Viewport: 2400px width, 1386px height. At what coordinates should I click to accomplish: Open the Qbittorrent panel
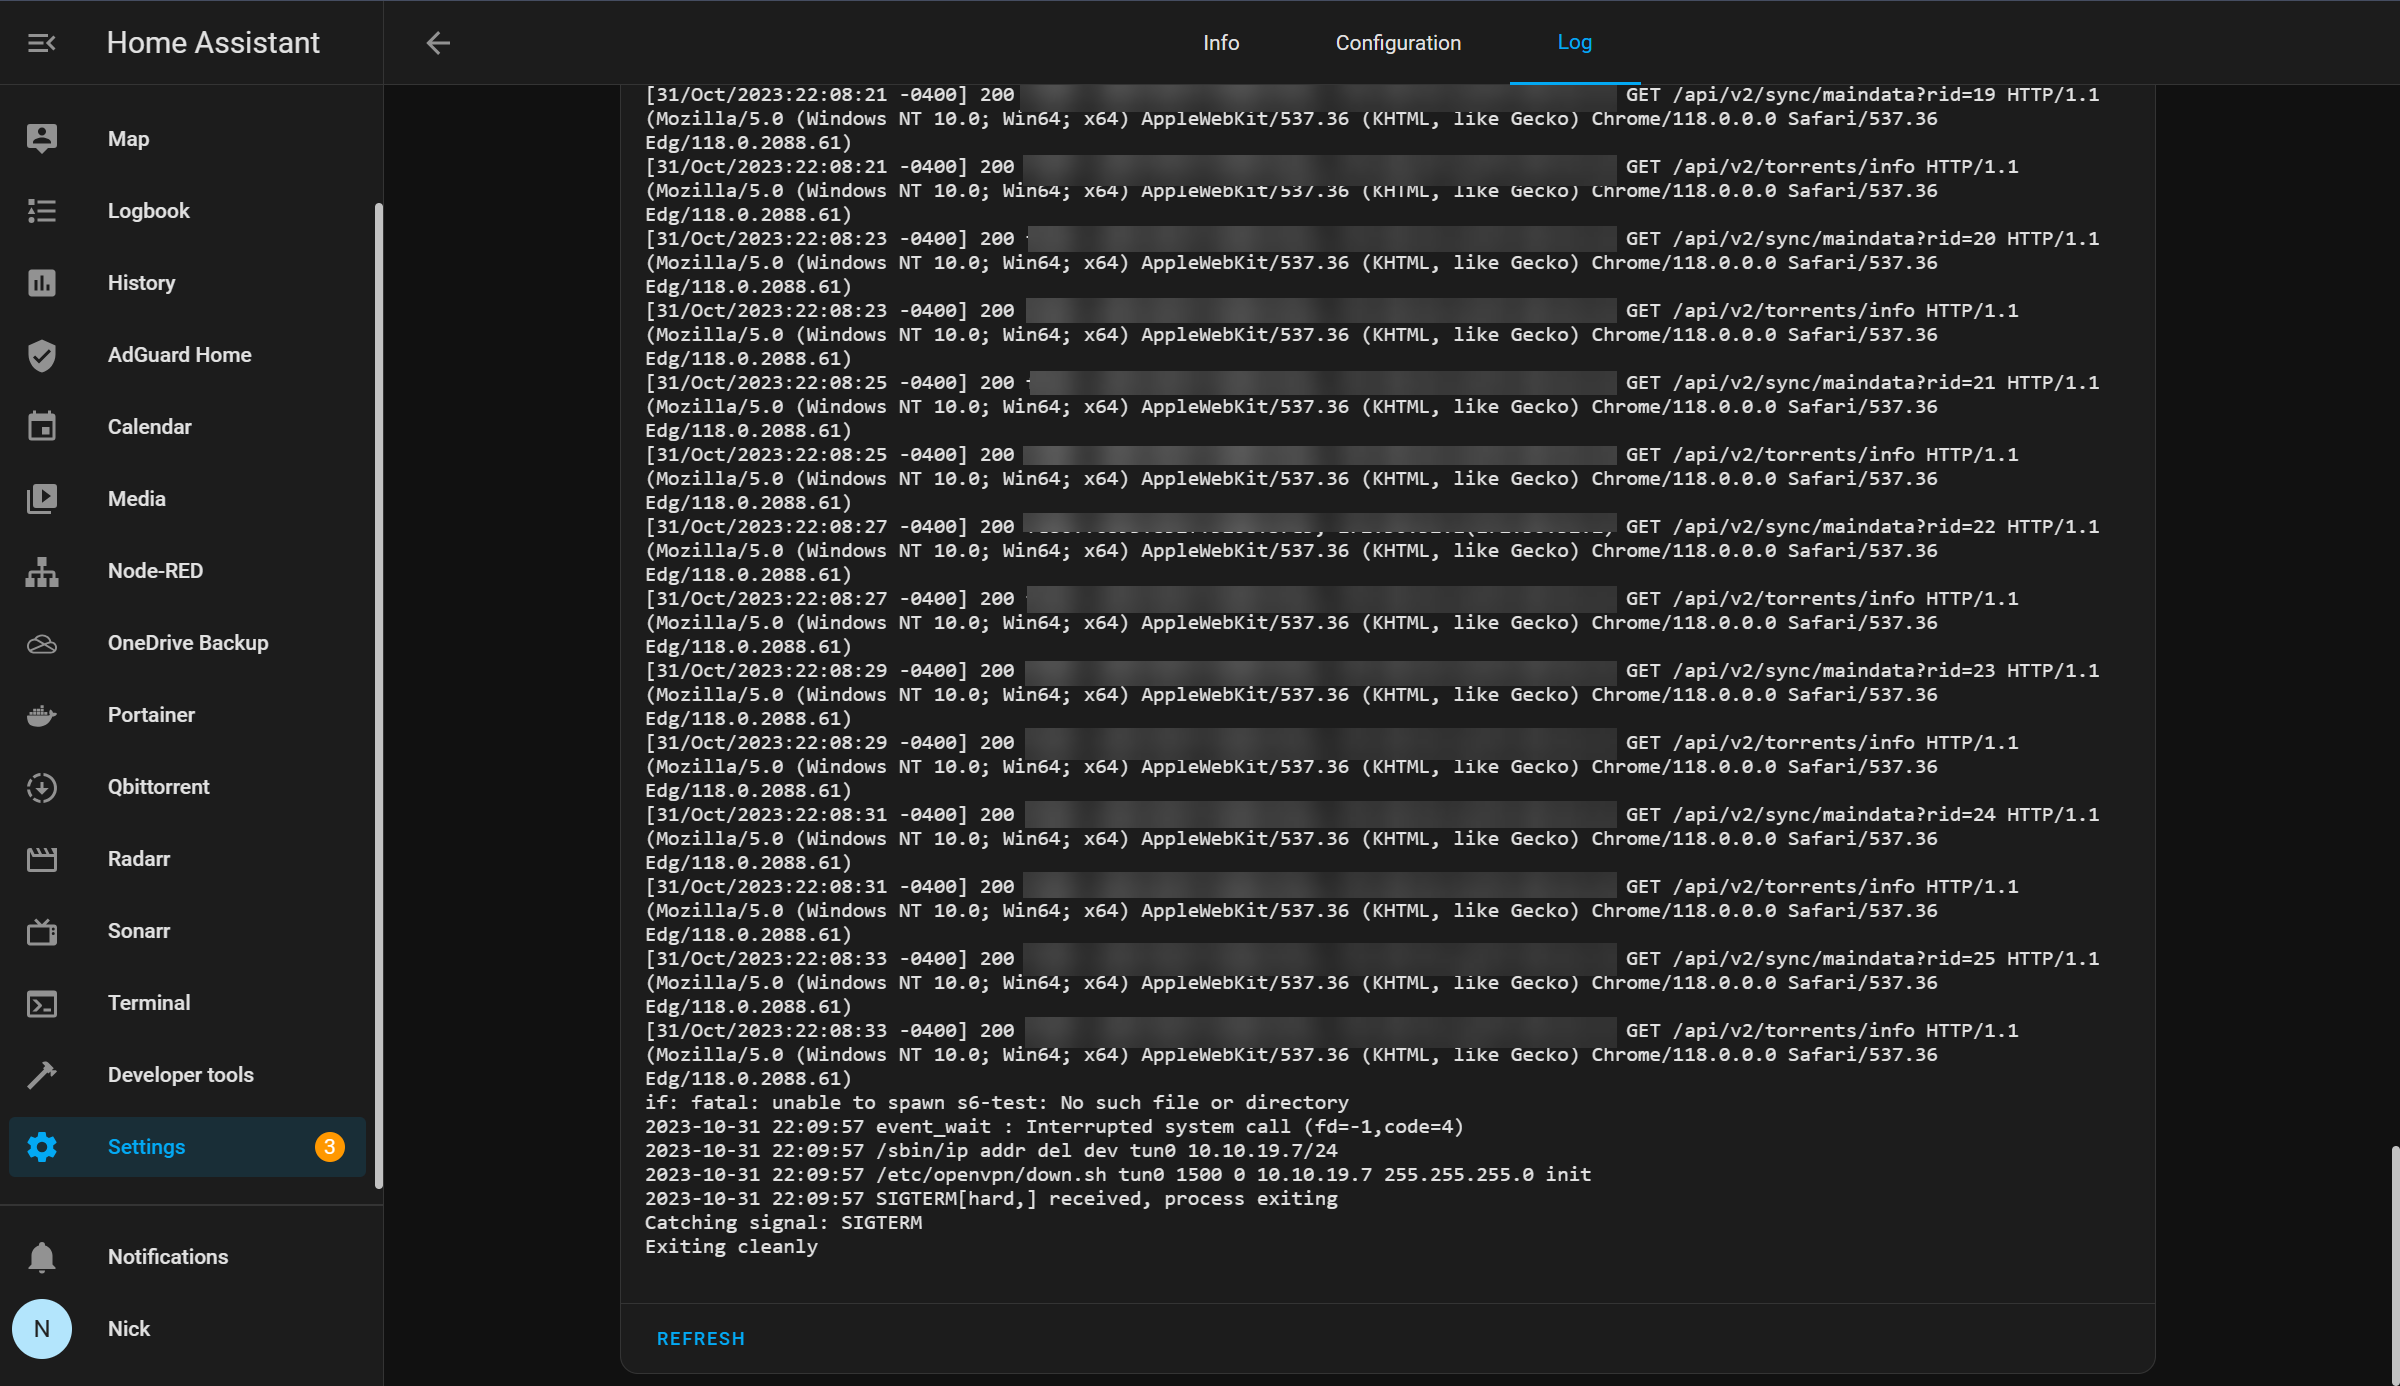click(x=158, y=786)
